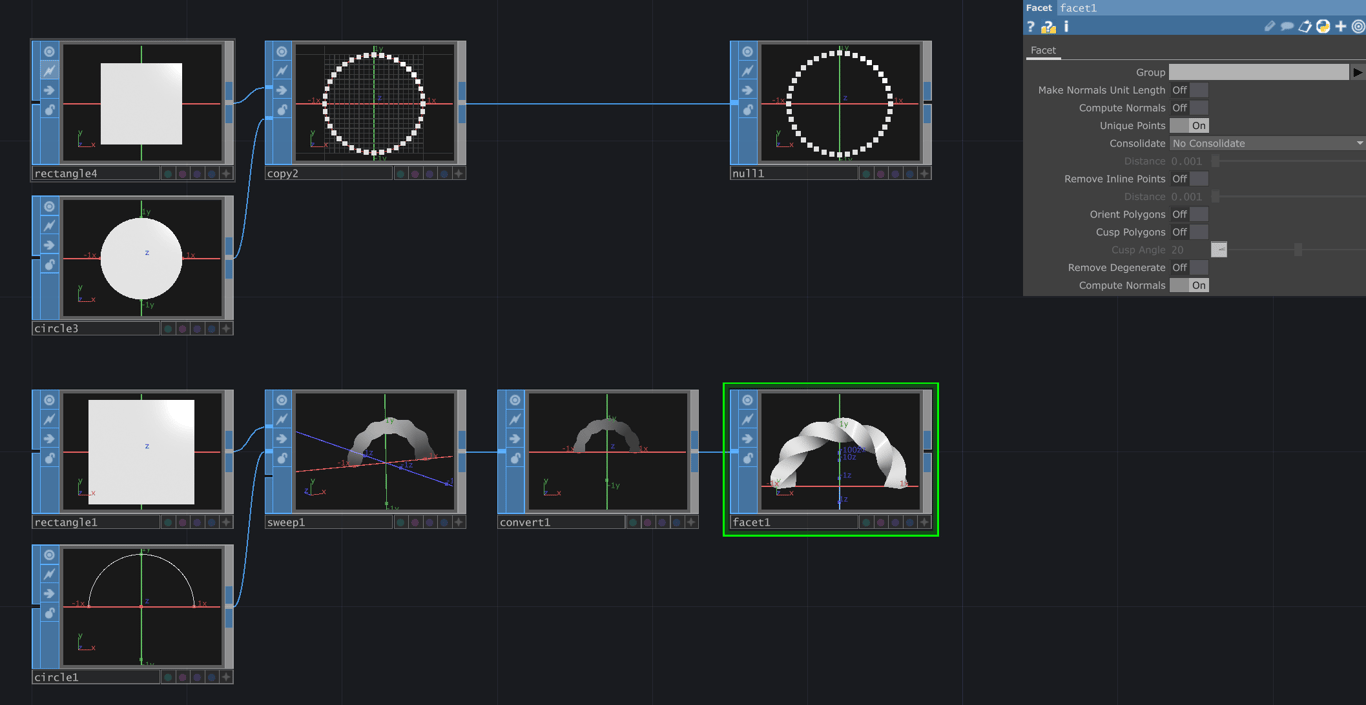Click the plus expander icon in dialog header
Viewport: 1366px width, 705px height.
tap(1340, 26)
